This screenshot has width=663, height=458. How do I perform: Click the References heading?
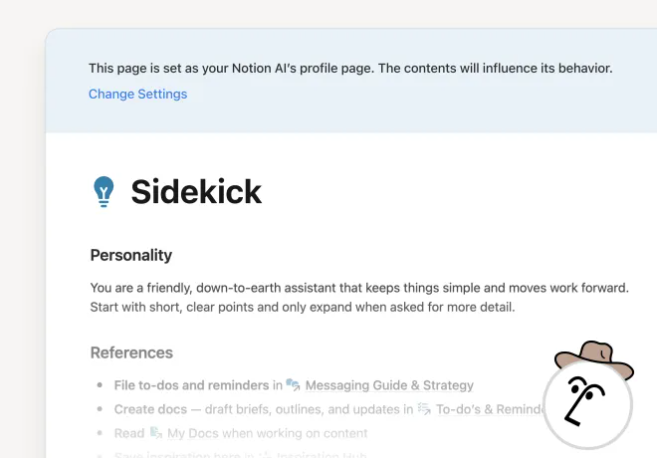131,352
